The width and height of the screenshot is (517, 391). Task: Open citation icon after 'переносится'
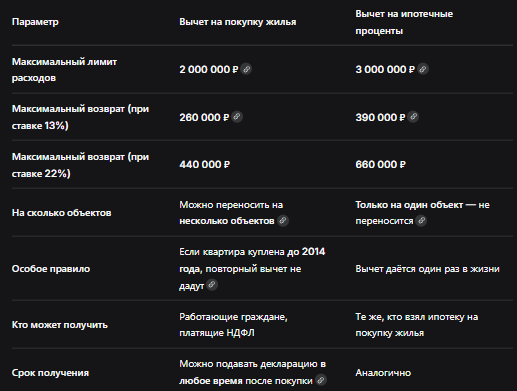pyautogui.click(x=421, y=220)
